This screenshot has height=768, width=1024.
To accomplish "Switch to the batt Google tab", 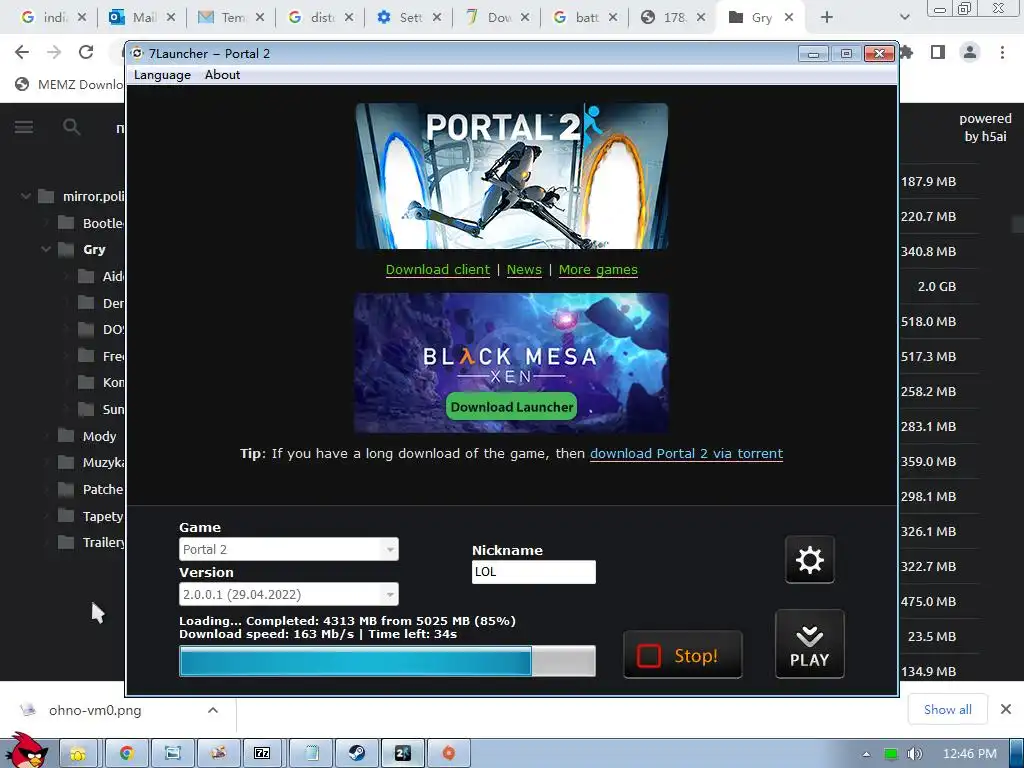I will [x=584, y=18].
